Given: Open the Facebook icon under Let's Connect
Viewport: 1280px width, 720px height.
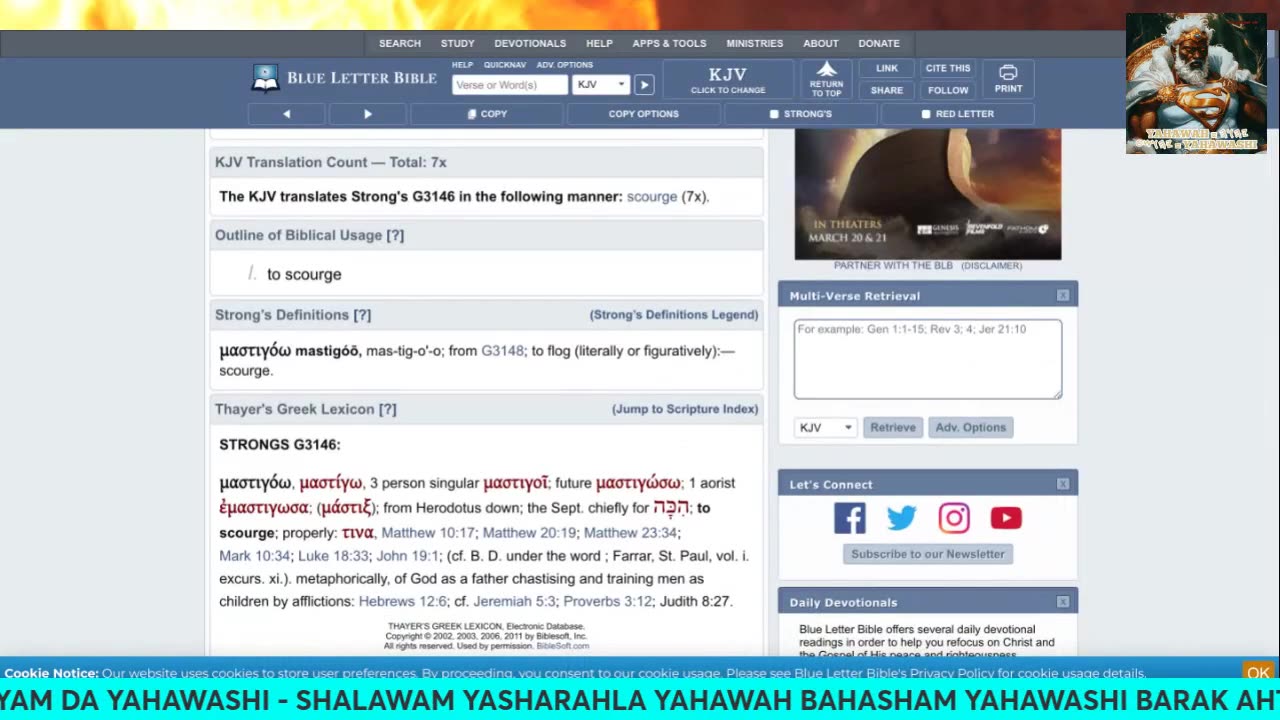Looking at the screenshot, I should [850, 518].
